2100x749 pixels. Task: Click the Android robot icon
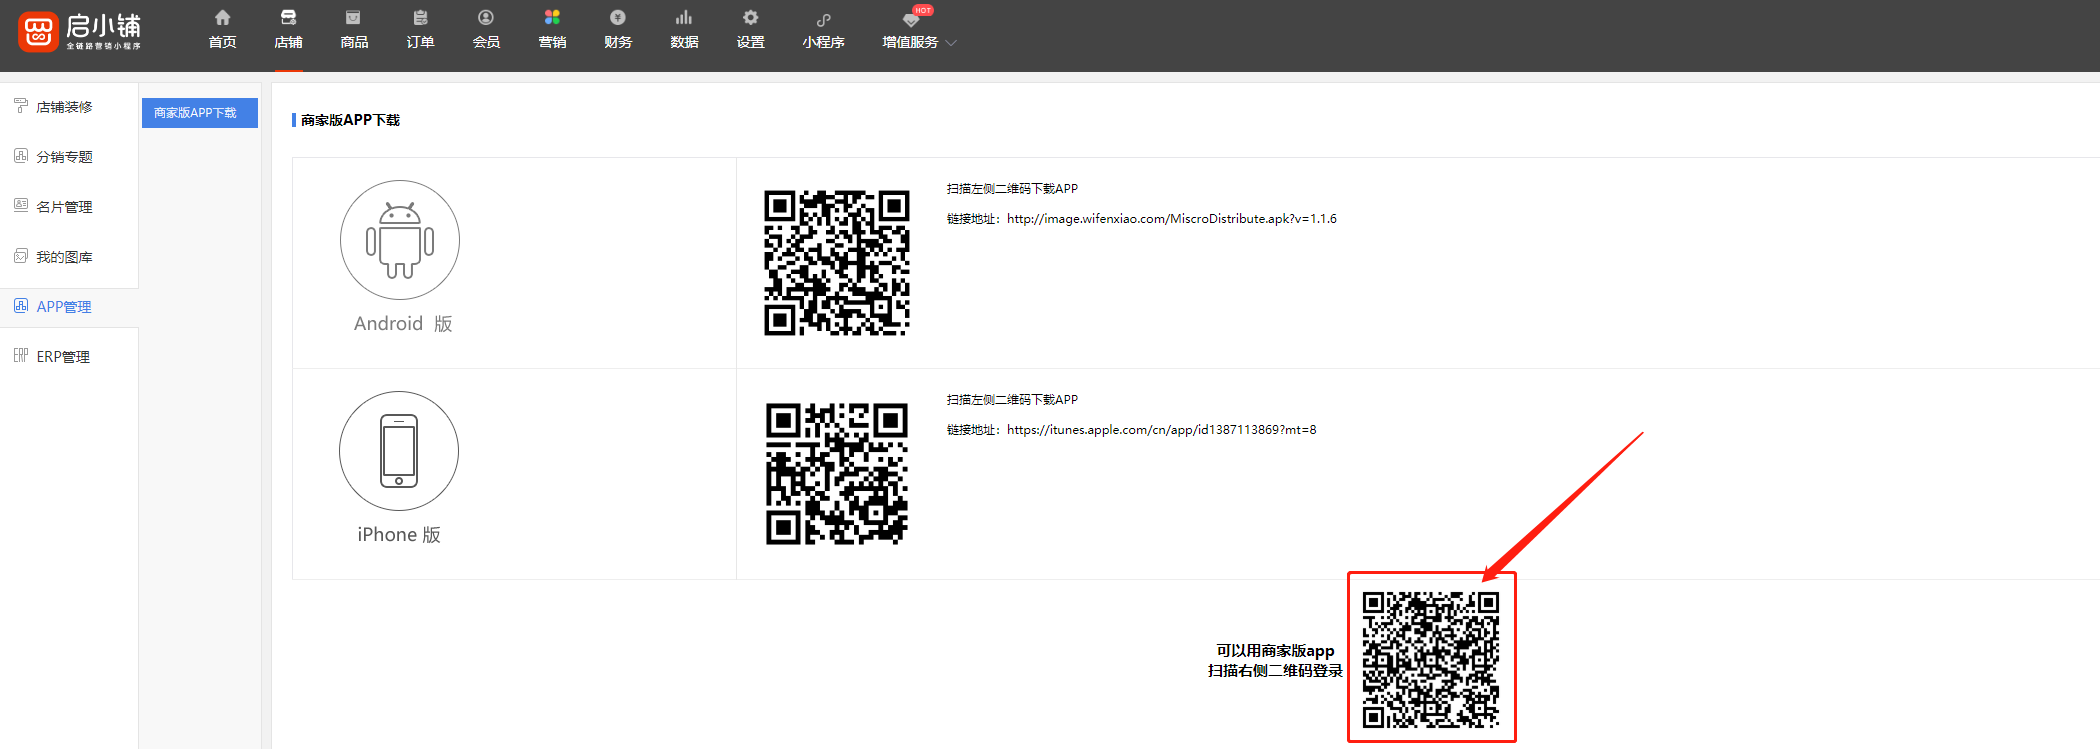click(x=400, y=240)
